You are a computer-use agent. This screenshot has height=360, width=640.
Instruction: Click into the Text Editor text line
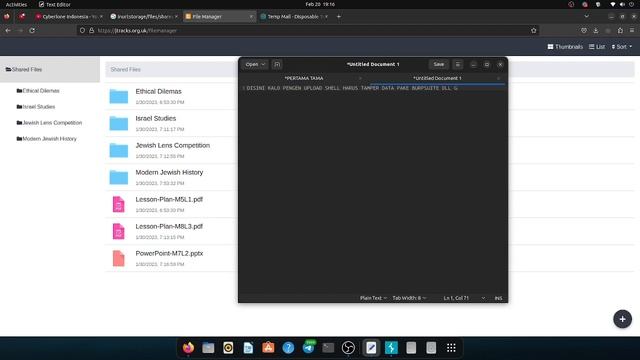pyautogui.click(x=352, y=88)
